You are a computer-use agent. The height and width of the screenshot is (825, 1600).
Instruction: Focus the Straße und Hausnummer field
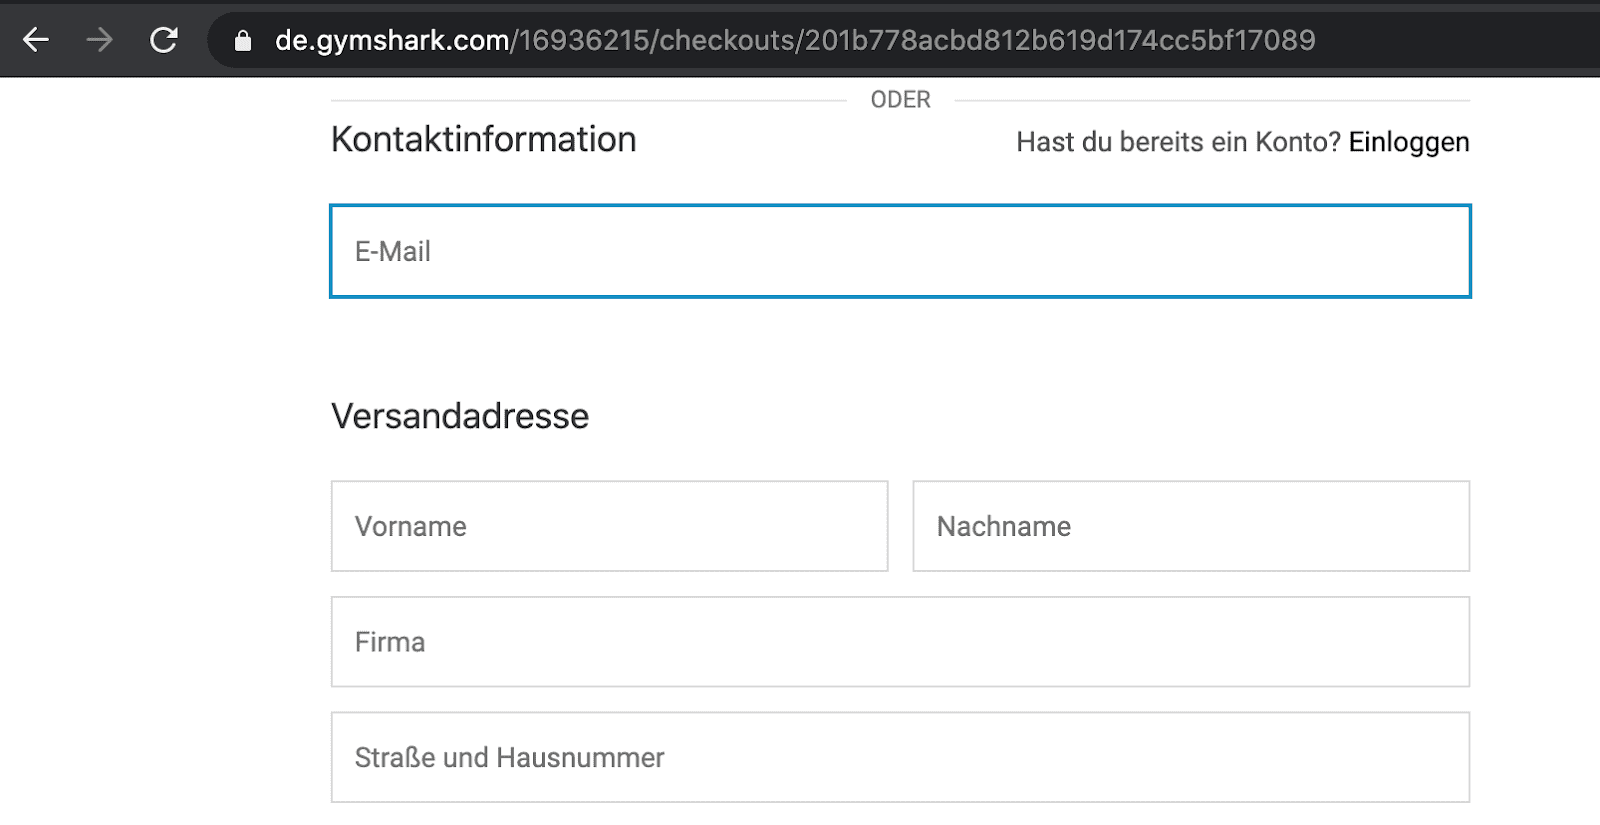[900, 757]
